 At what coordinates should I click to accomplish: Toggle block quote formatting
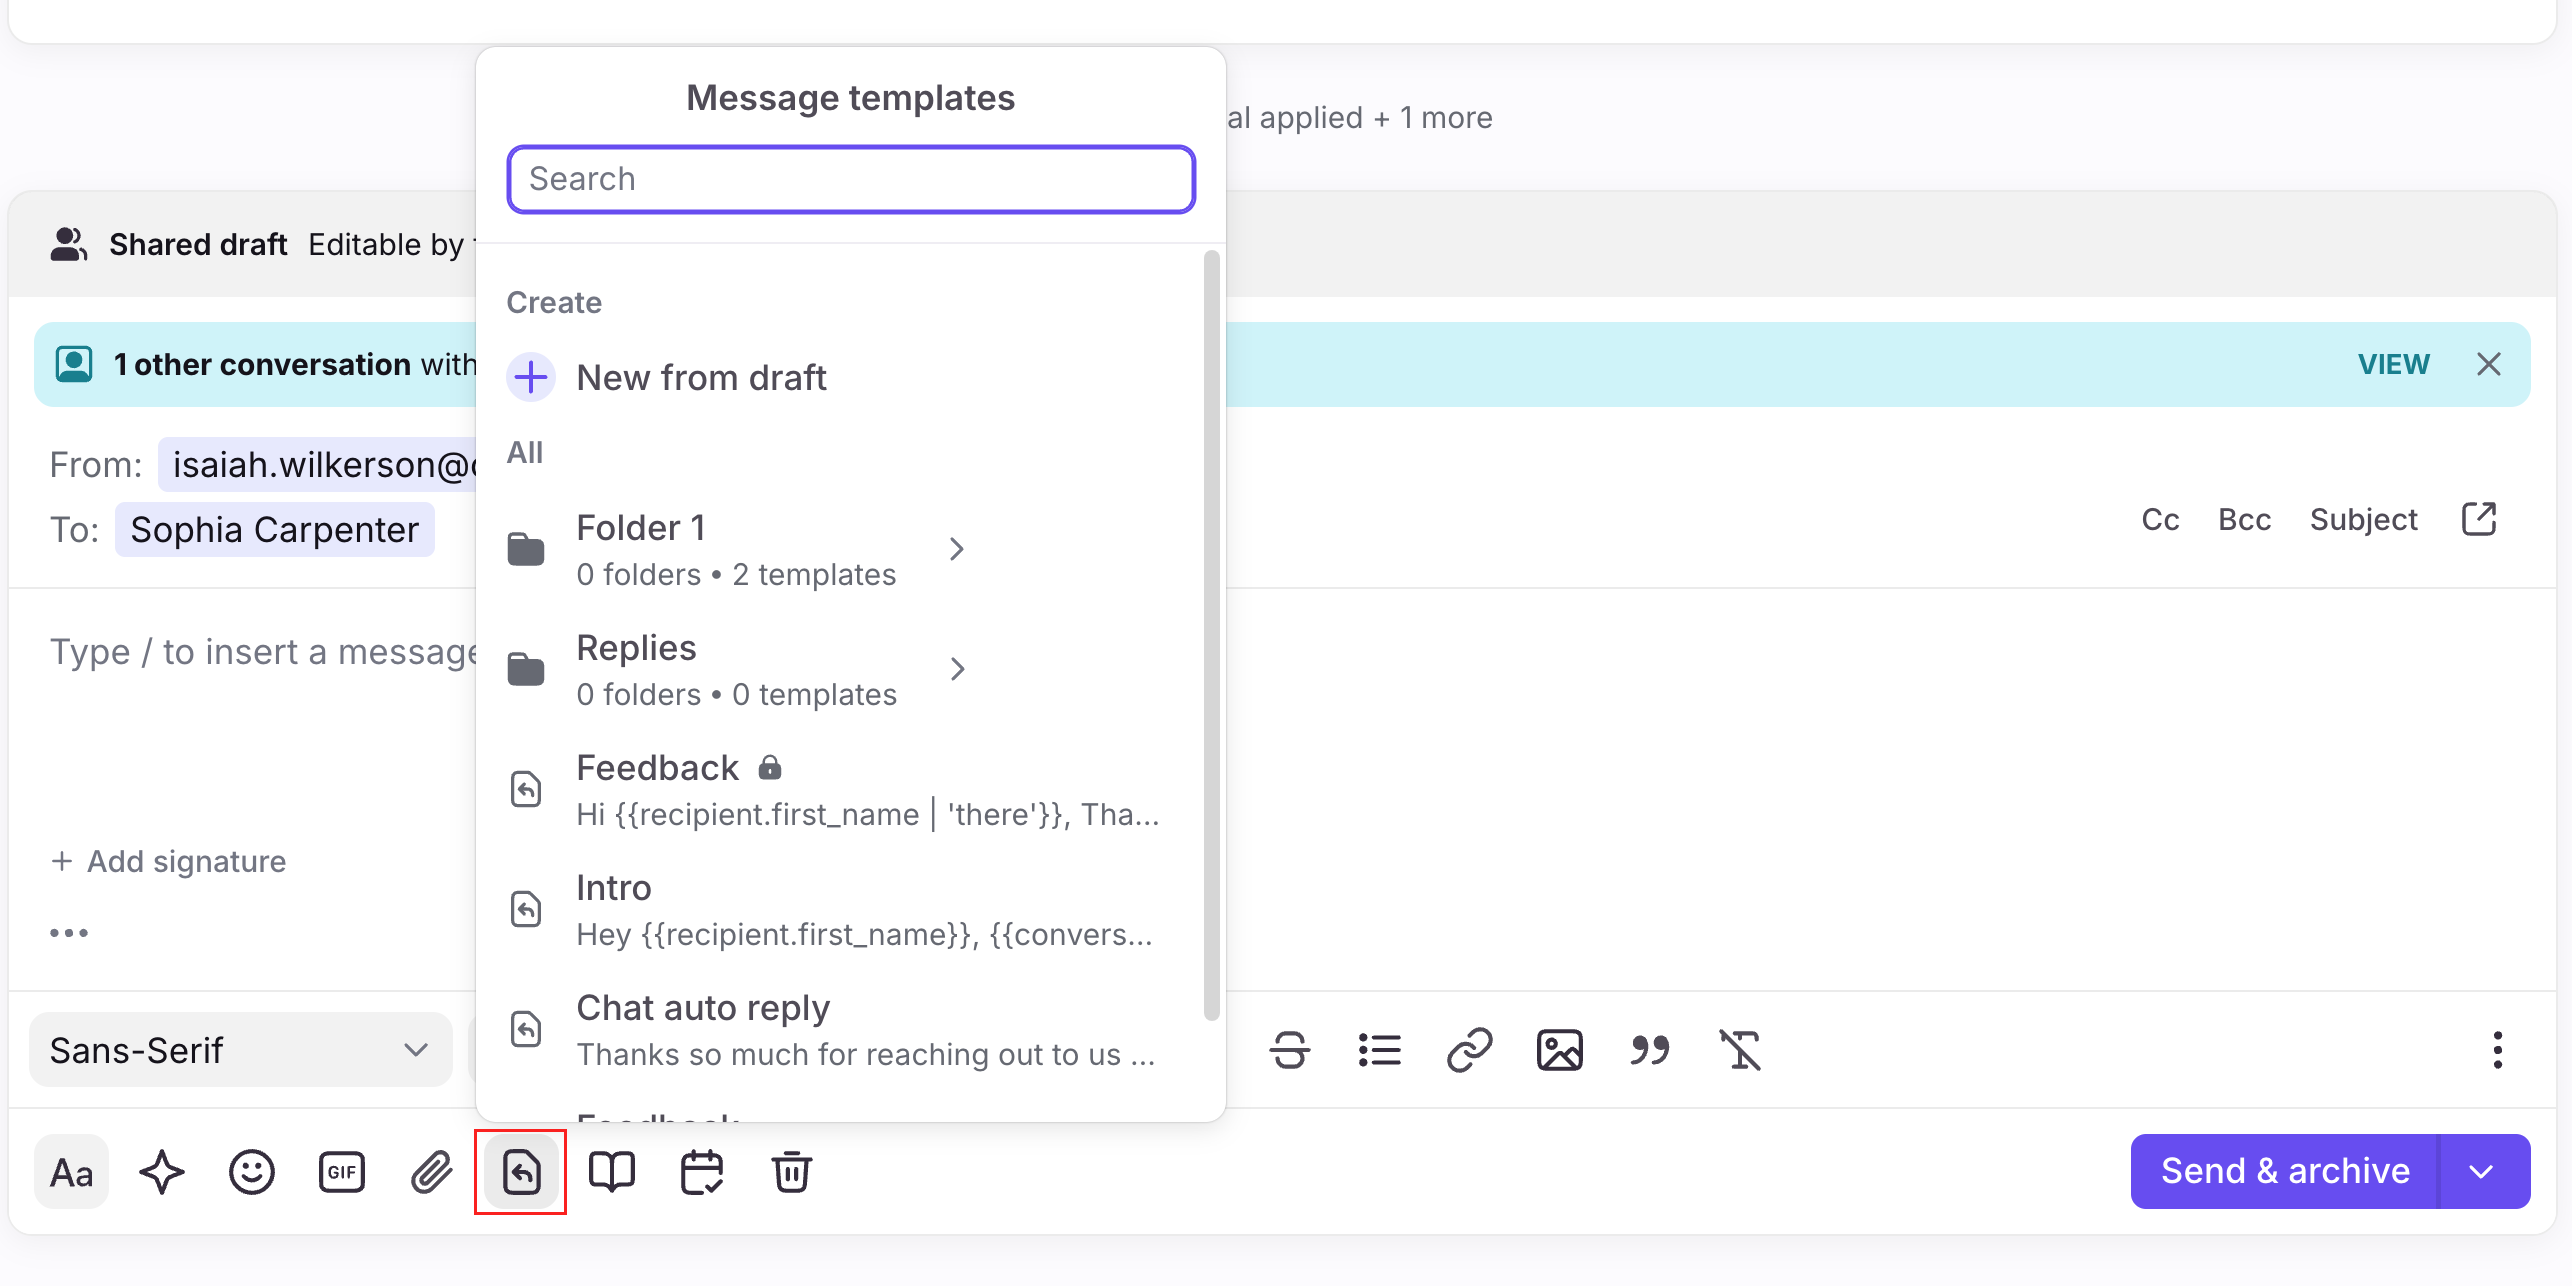[x=1649, y=1050]
